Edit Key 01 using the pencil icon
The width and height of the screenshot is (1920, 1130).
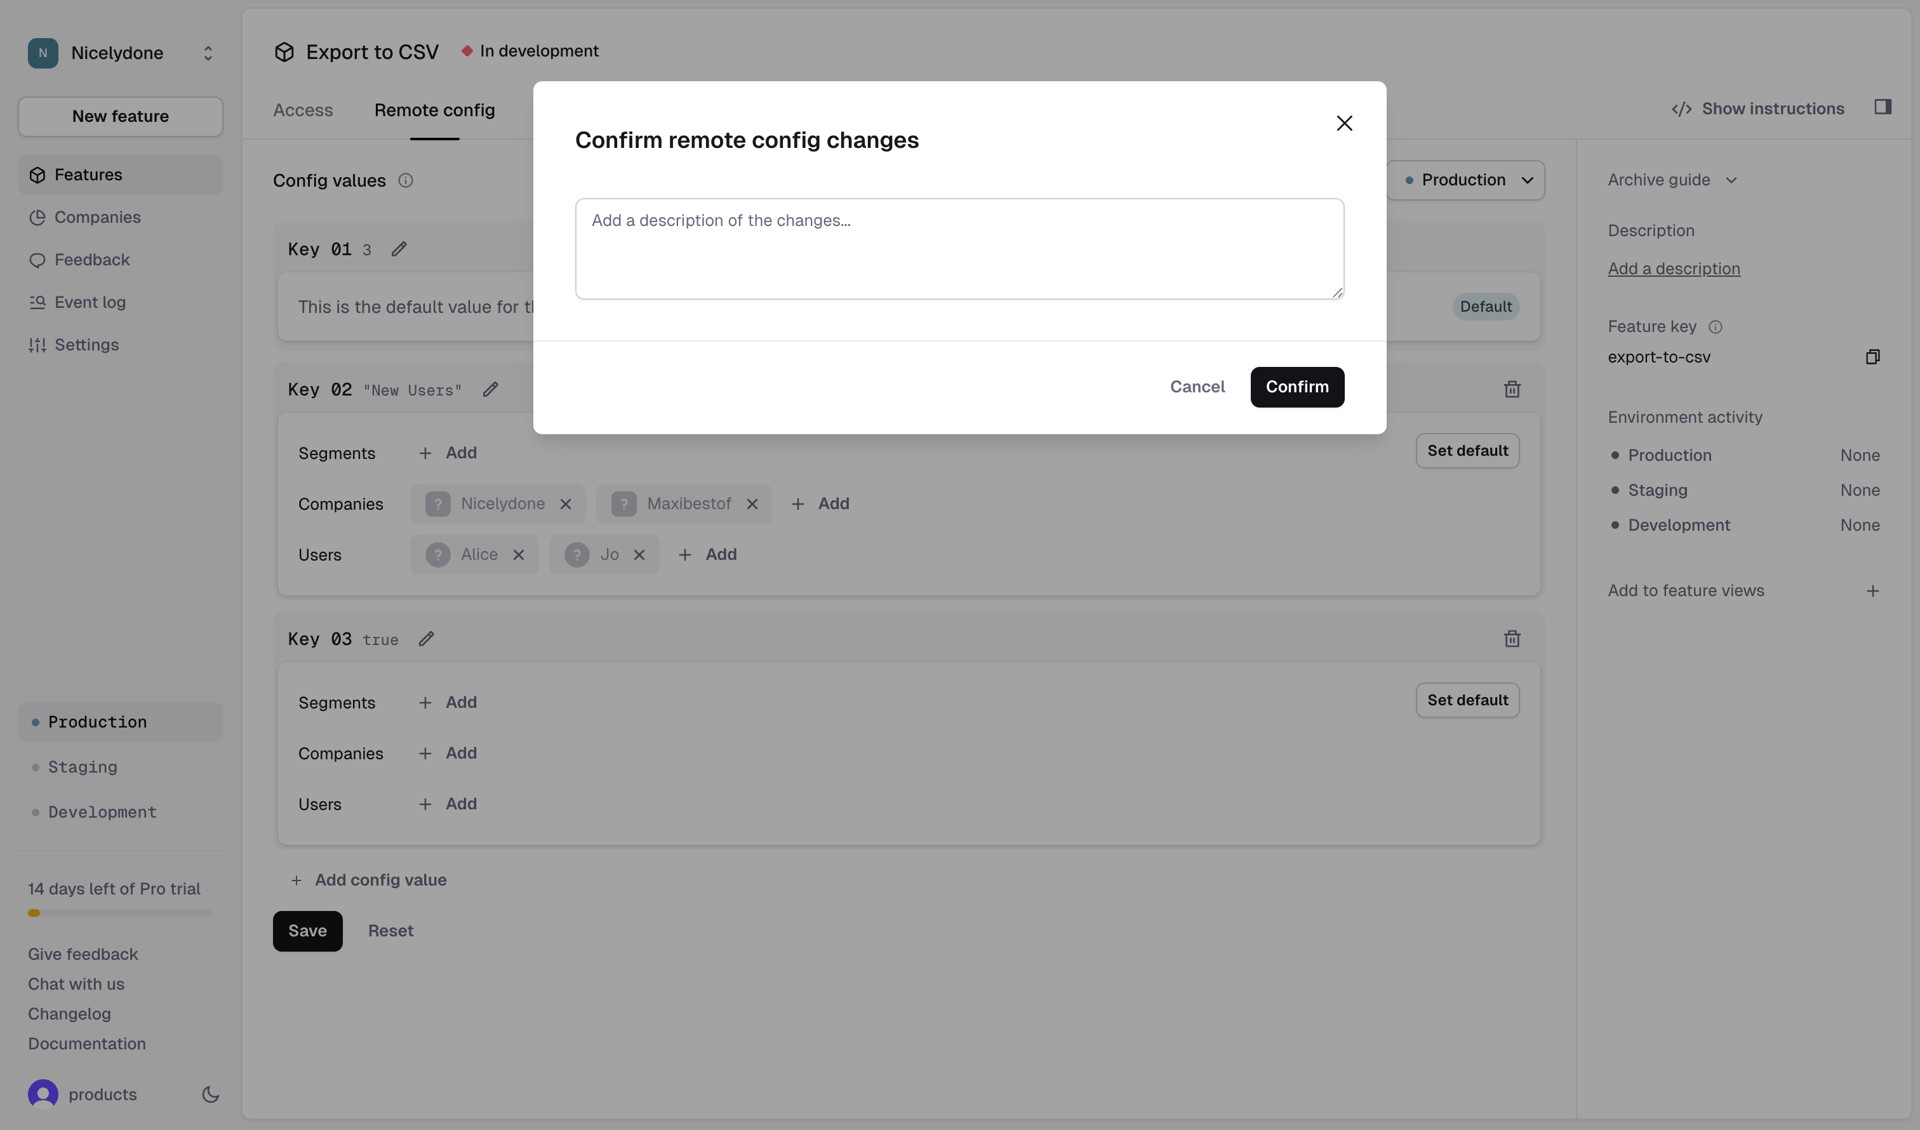399,248
